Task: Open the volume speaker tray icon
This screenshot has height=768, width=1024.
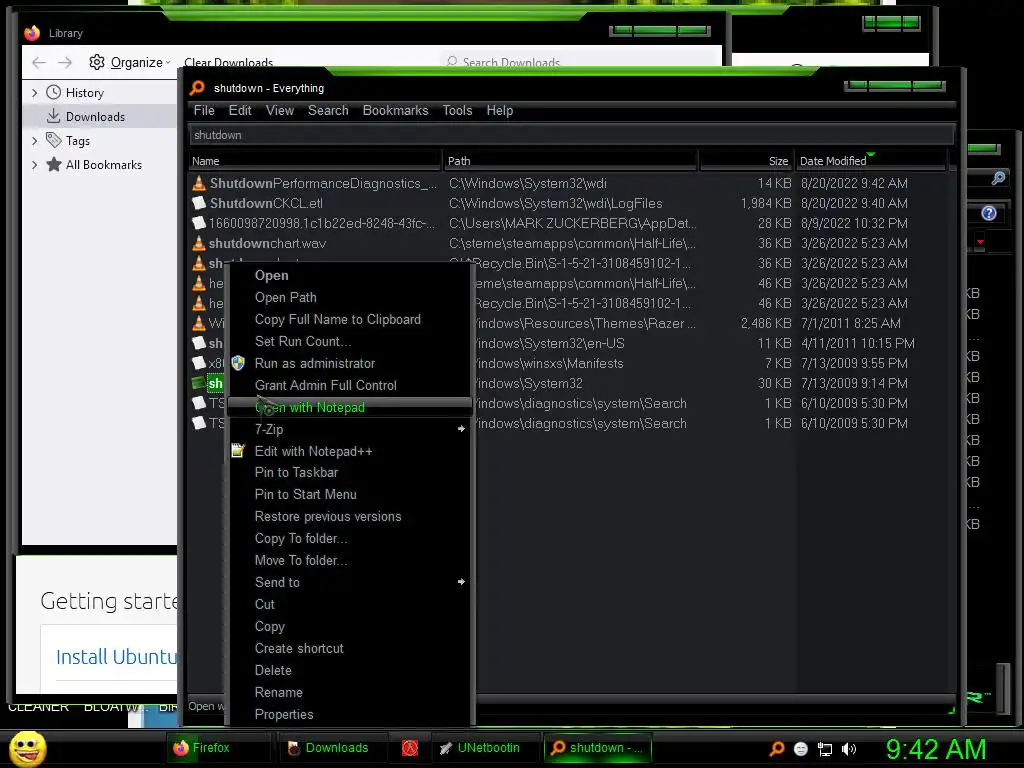Action: point(849,748)
